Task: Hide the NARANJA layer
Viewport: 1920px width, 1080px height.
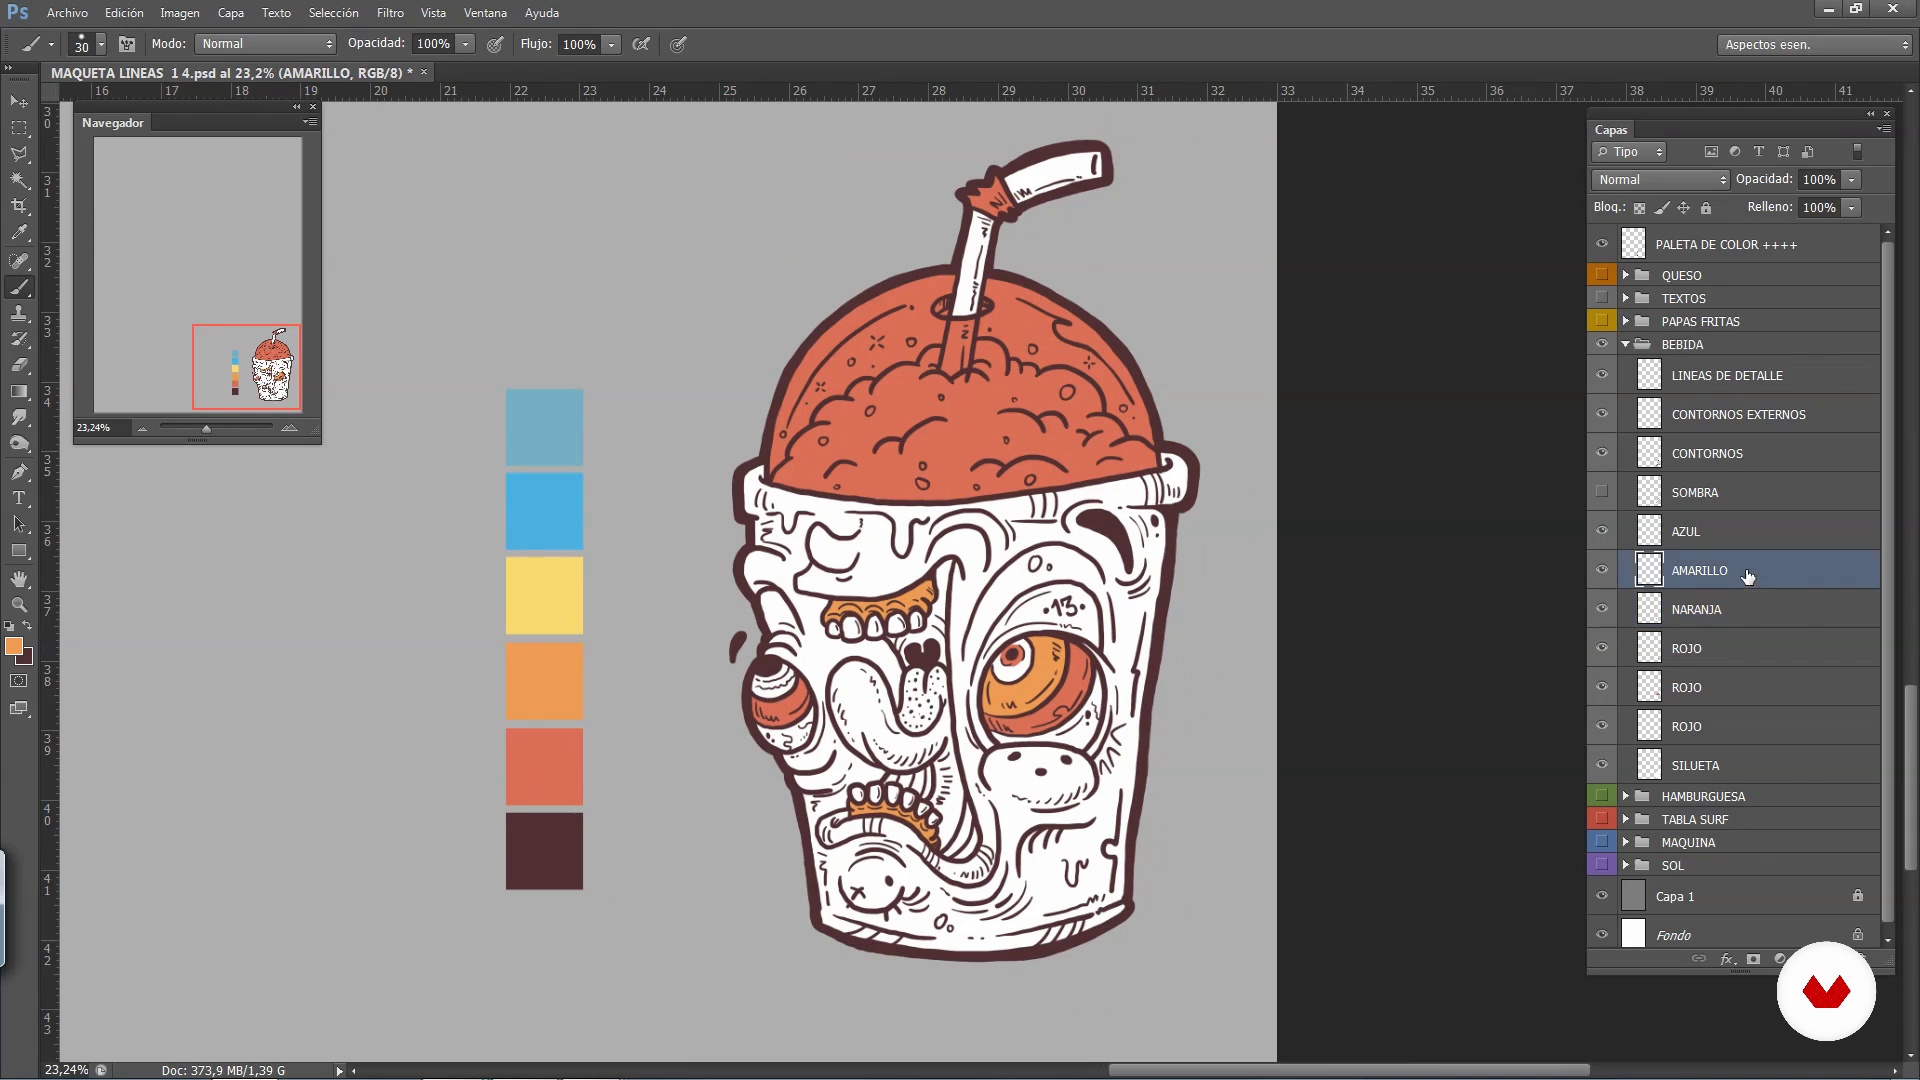Action: click(1602, 609)
